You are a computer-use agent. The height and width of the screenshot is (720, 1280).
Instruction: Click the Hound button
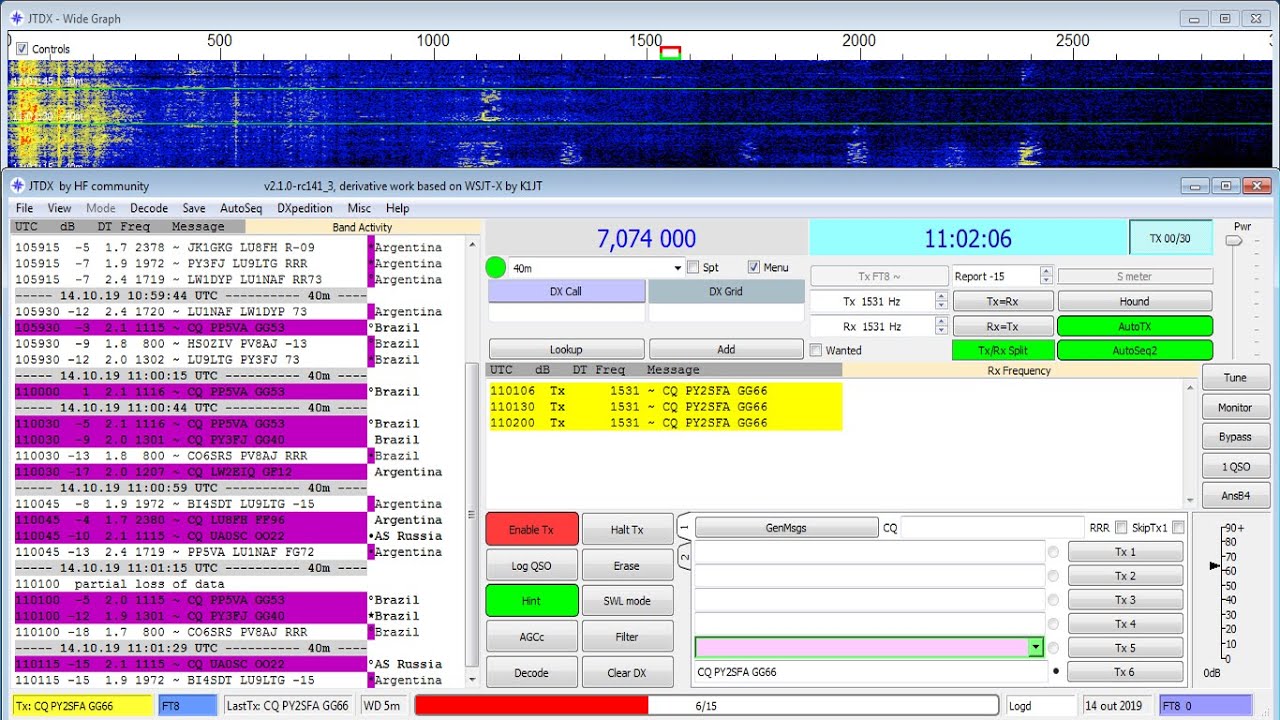[1135, 301]
